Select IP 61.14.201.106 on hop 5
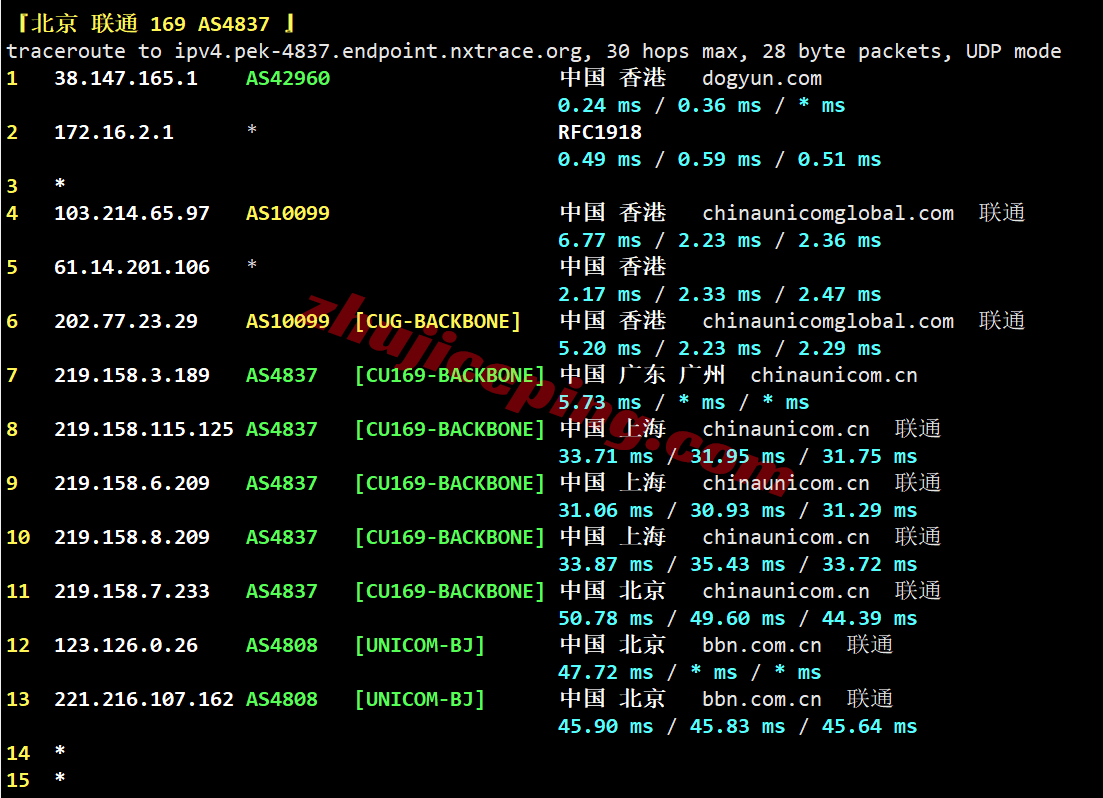Screen dimensions: 1103x798 click(x=132, y=267)
